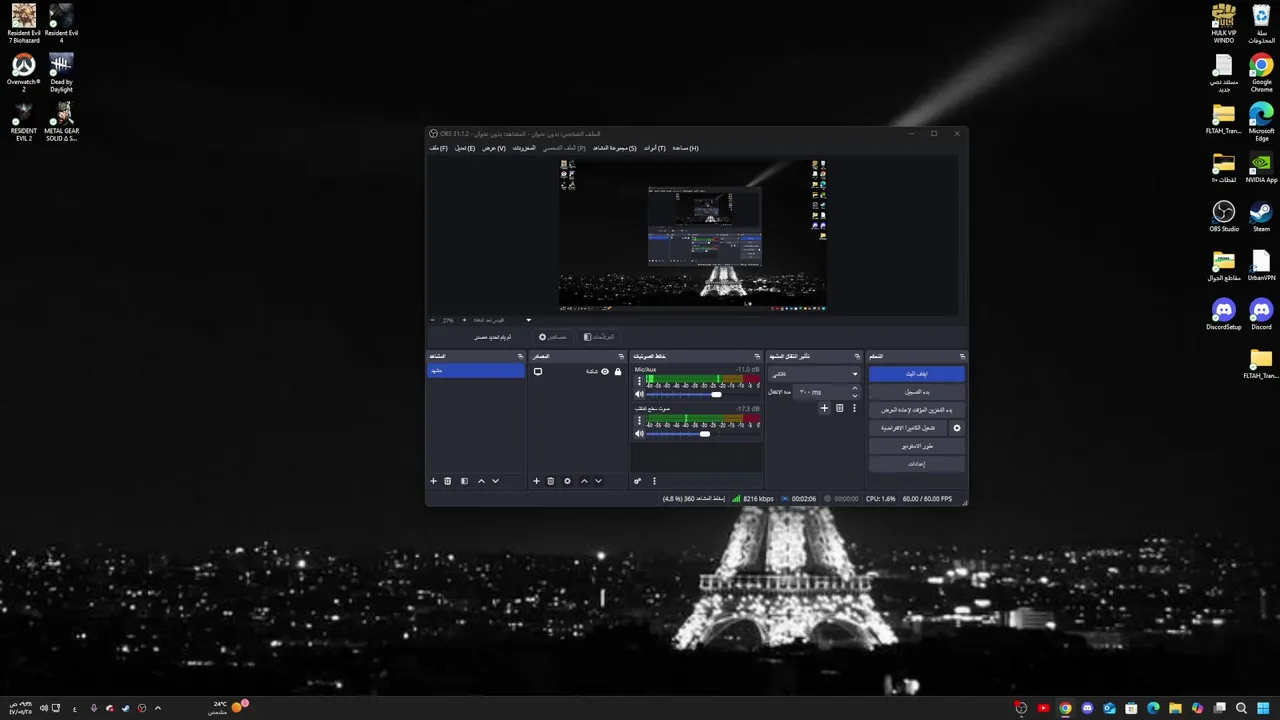Open transition three-dot properties menu

click(x=854, y=408)
